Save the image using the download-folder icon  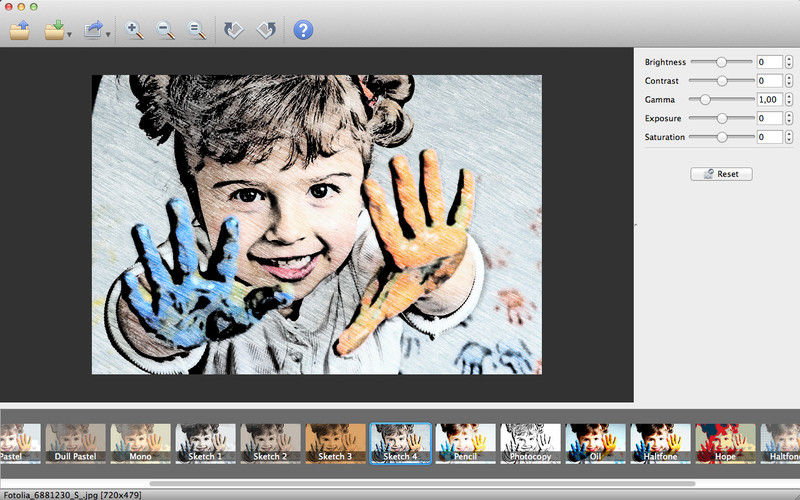tap(54, 30)
